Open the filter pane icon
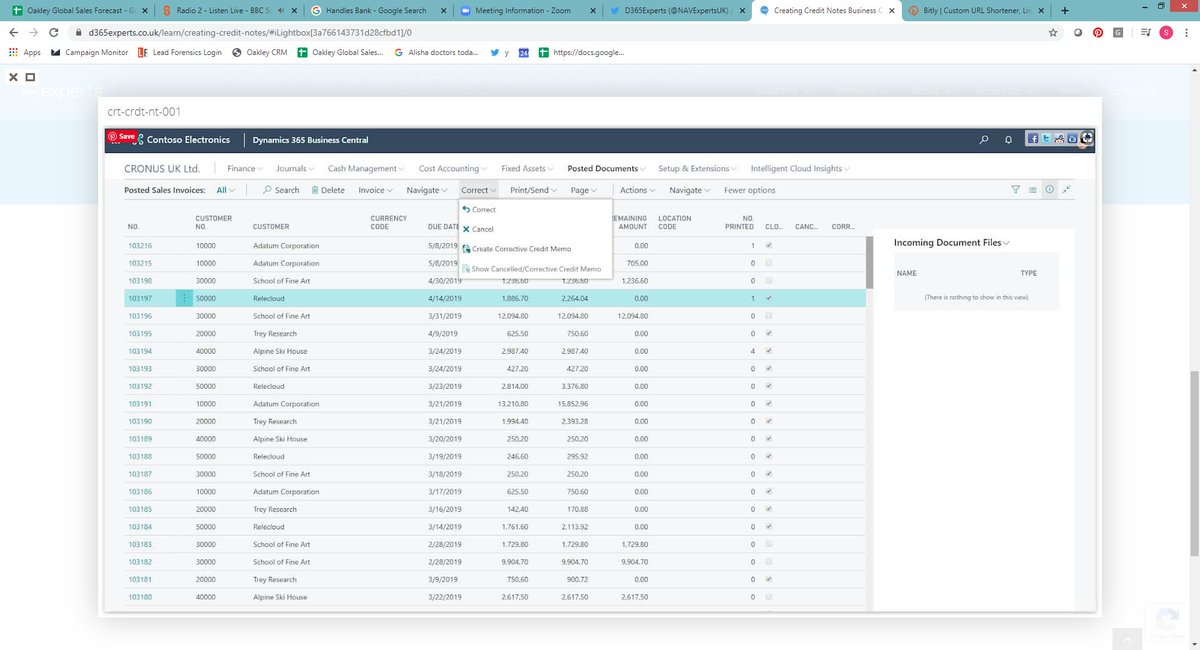Viewport: 1200px width, 650px height. 1015,189
